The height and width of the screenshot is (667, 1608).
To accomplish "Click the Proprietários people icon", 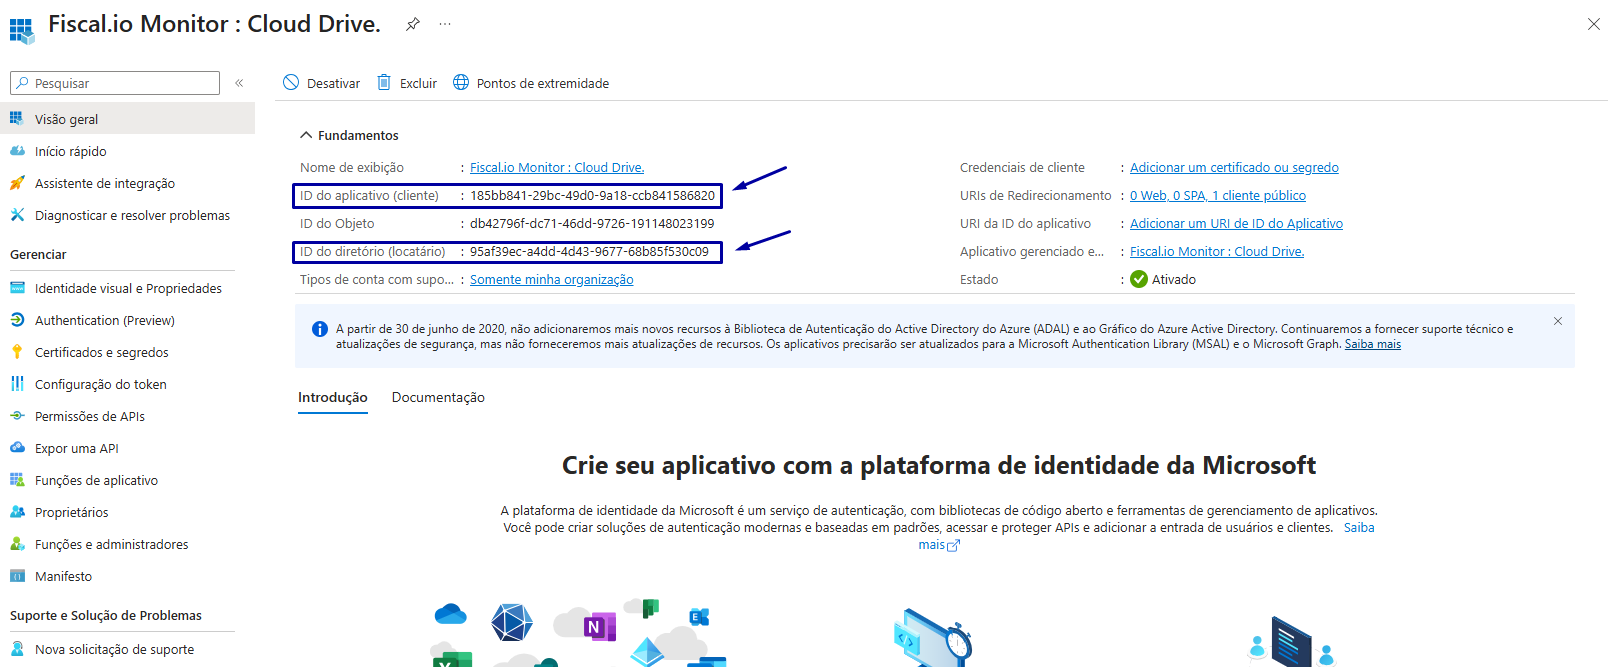I will click(x=17, y=512).
